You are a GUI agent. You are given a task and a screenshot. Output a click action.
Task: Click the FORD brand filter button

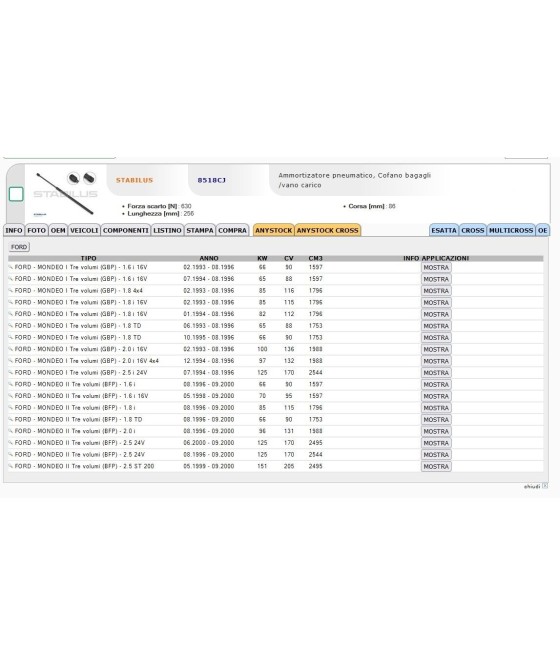coord(19,247)
